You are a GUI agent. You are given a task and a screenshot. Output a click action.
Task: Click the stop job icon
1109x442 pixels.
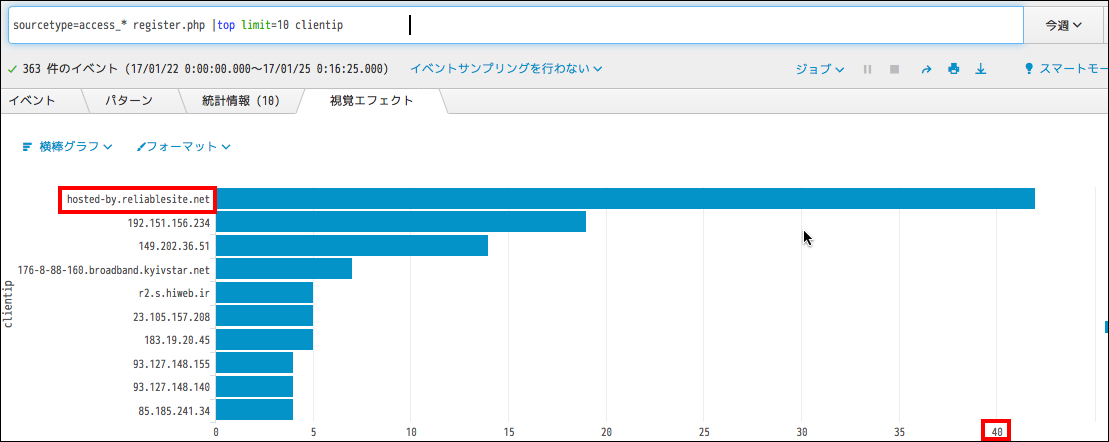[895, 69]
